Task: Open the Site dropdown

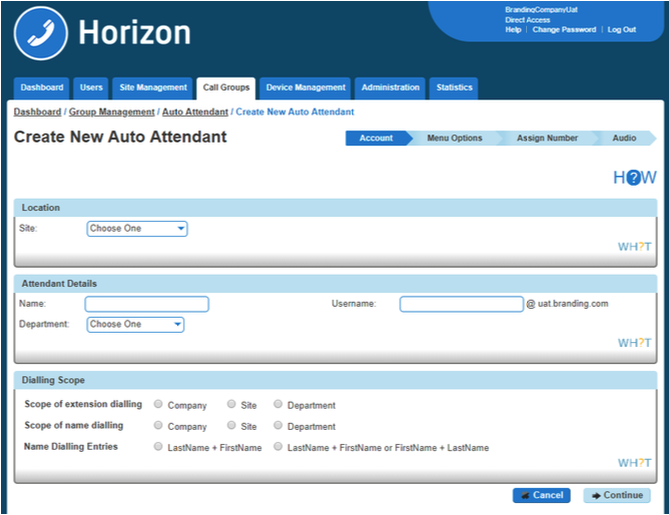Action: [x=137, y=229]
